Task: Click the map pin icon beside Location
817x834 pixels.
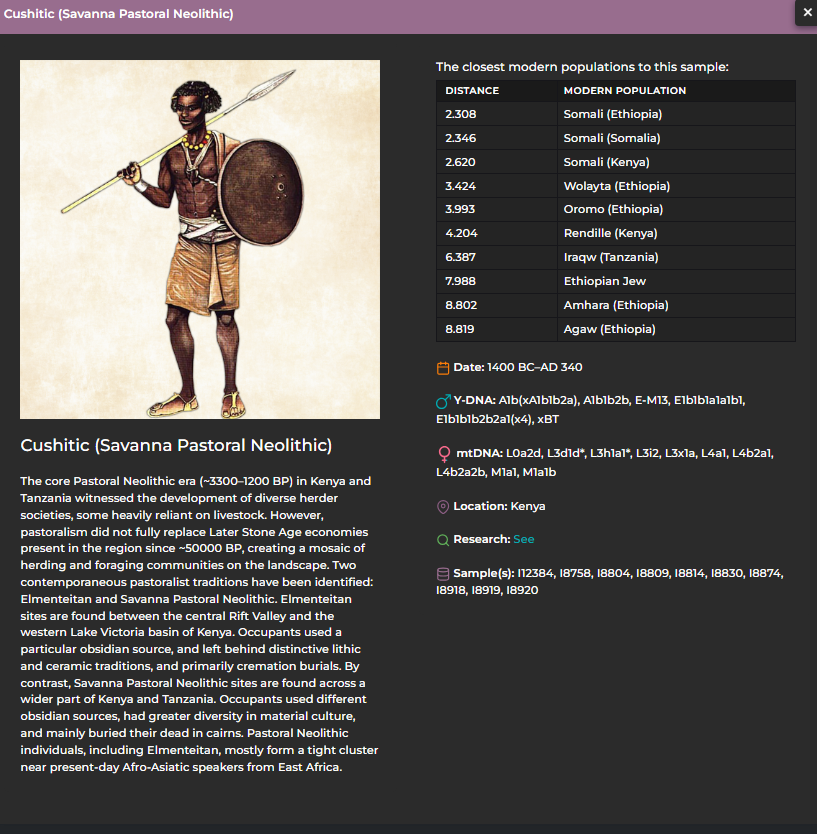Action: click(x=443, y=507)
